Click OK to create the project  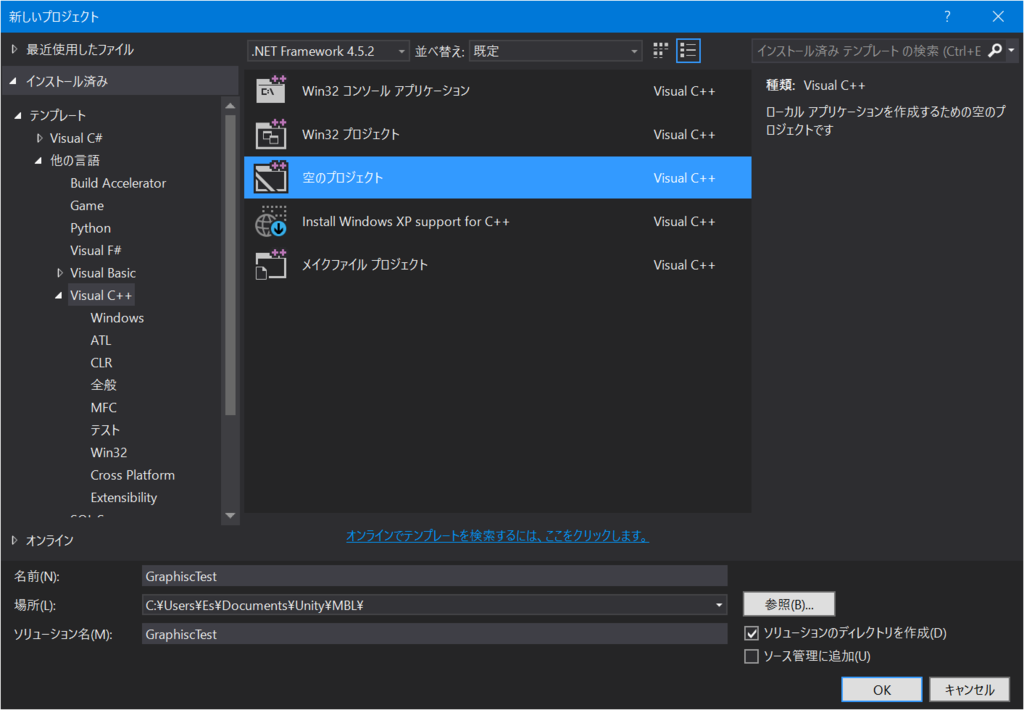coord(882,690)
